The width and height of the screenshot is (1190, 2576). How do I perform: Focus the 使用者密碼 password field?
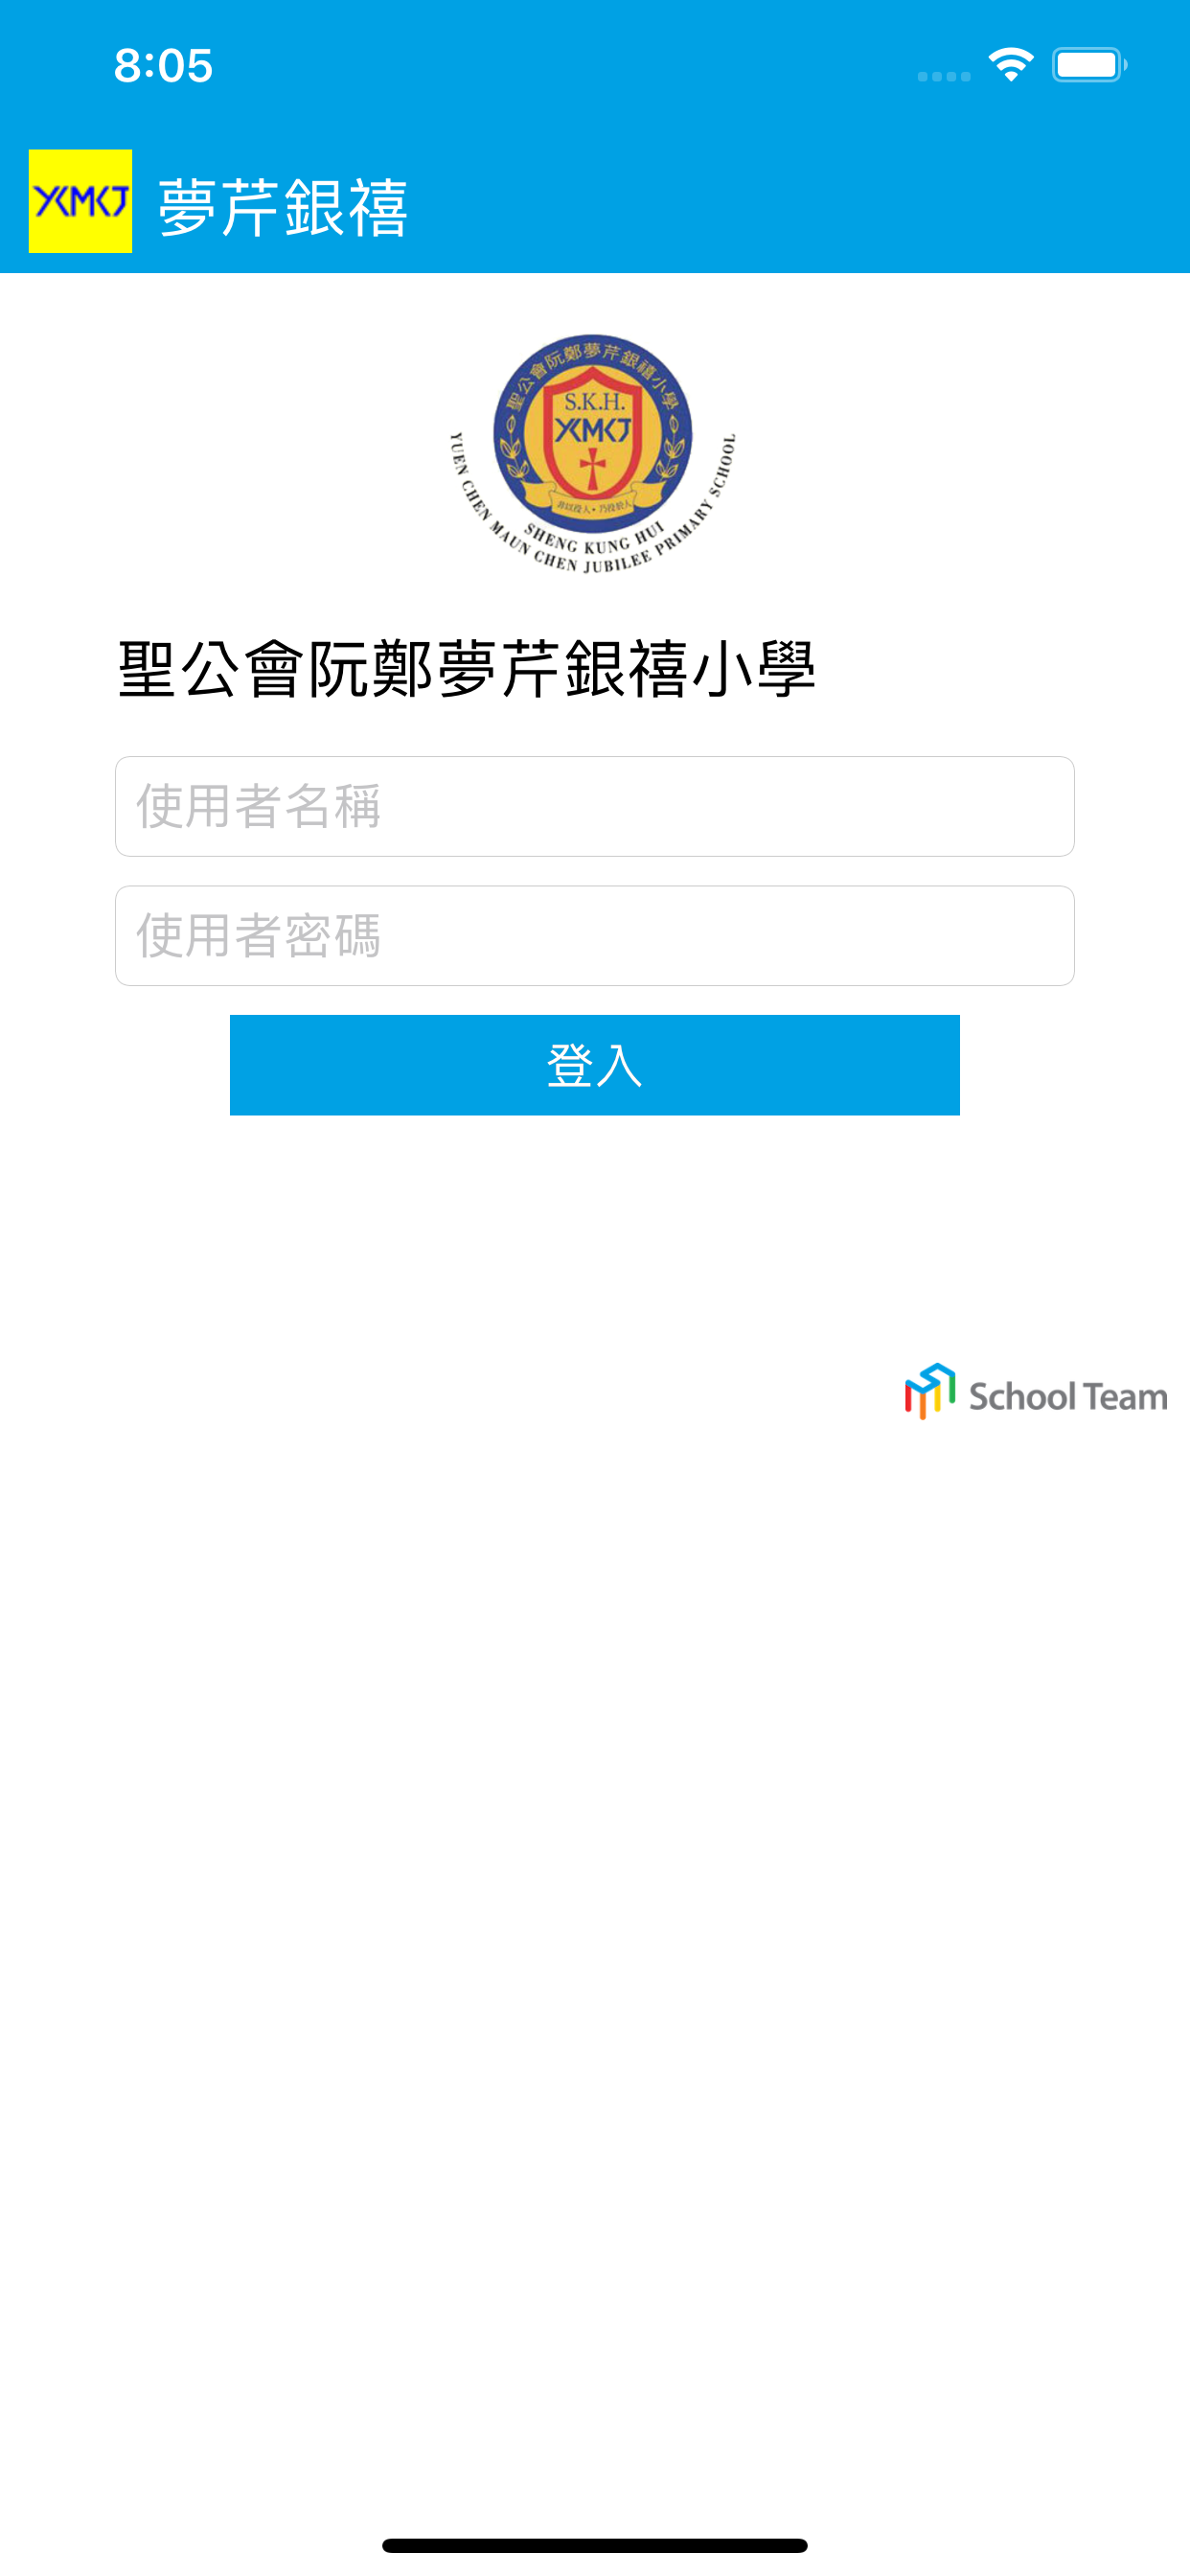pyautogui.click(x=595, y=936)
